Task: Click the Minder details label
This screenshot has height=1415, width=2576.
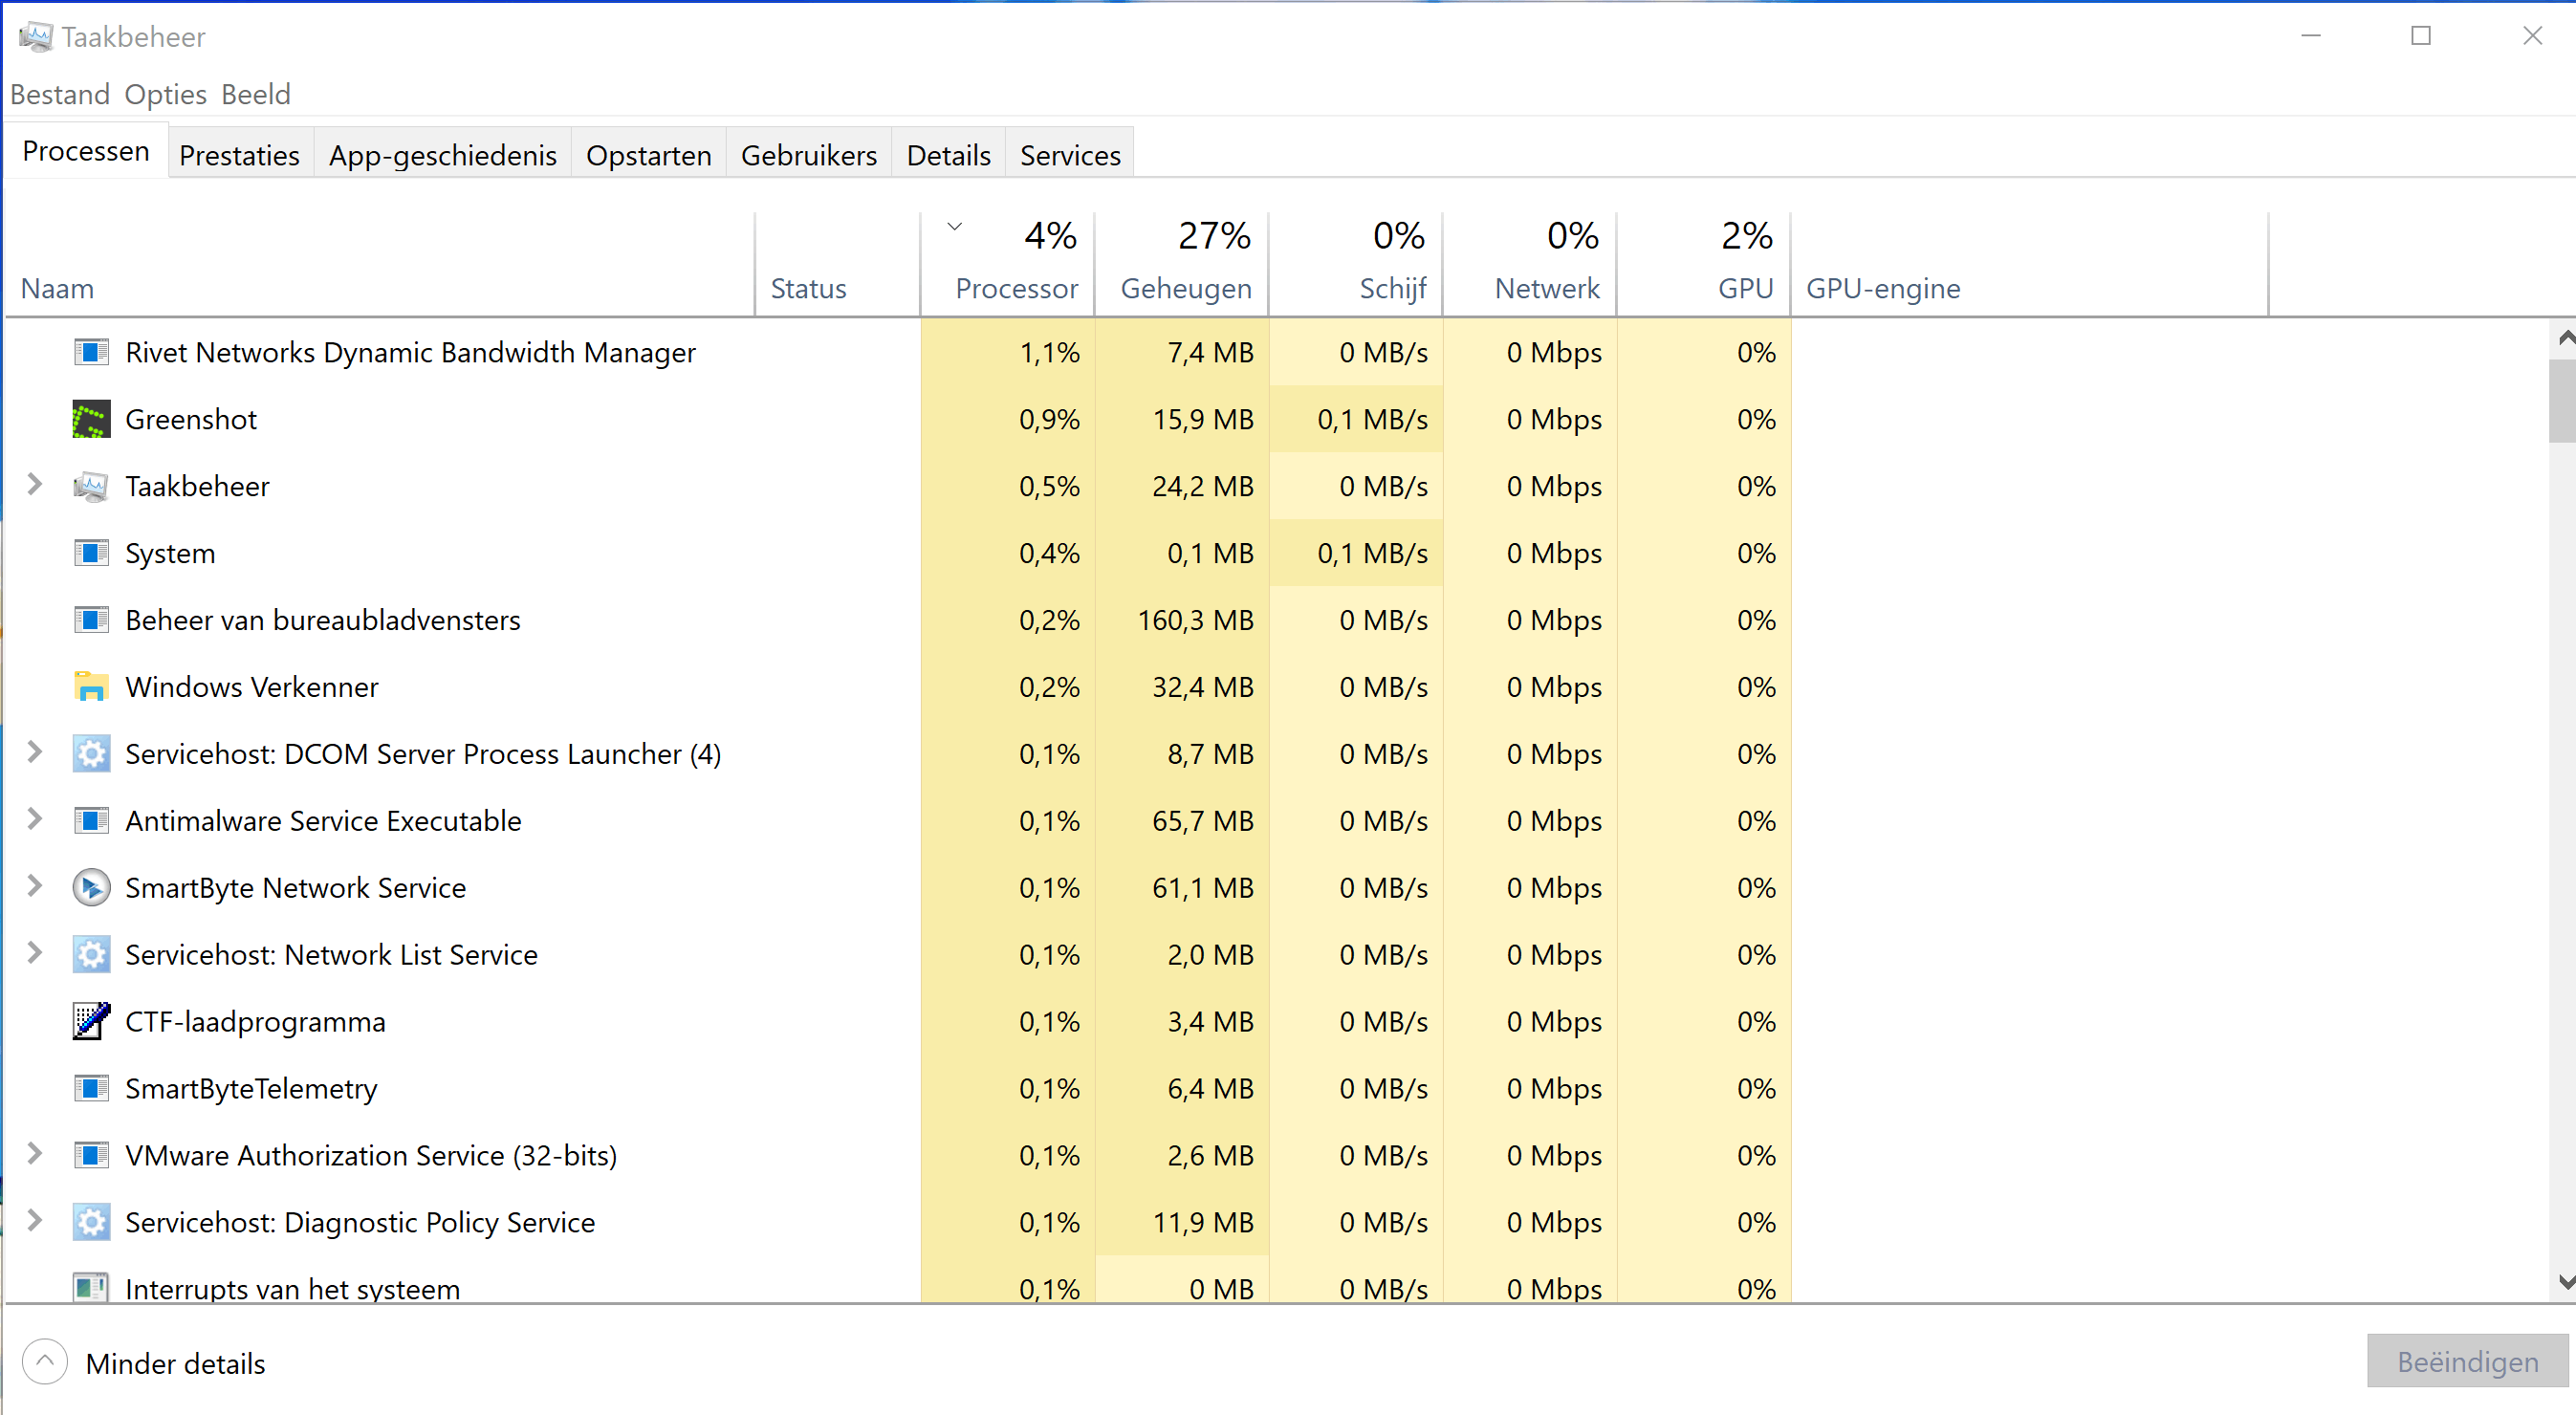Action: coord(176,1363)
